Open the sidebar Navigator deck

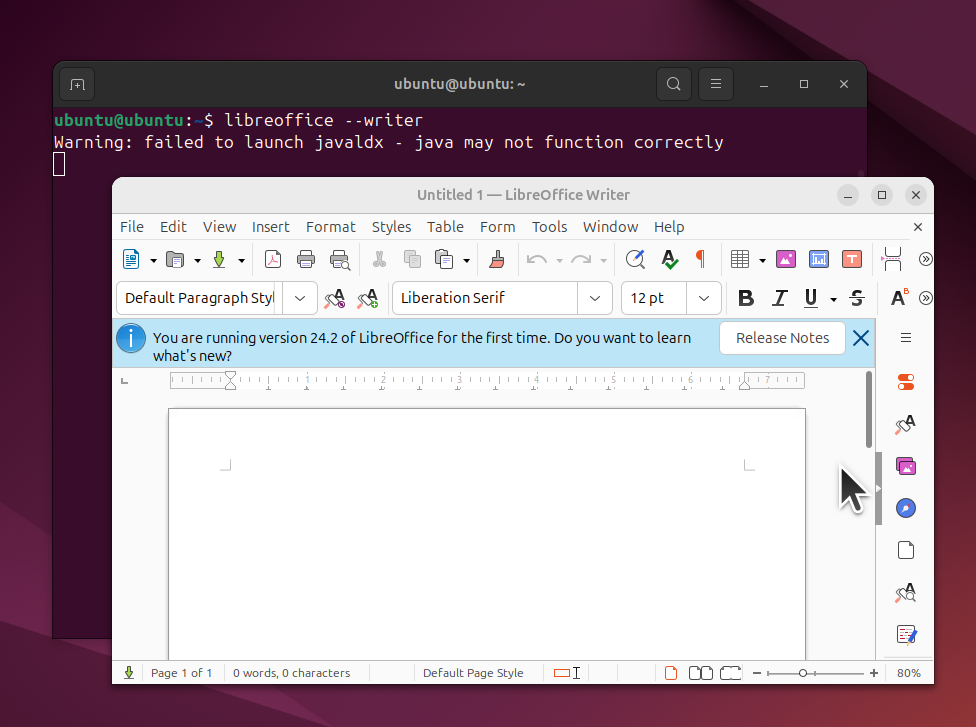[906, 509]
